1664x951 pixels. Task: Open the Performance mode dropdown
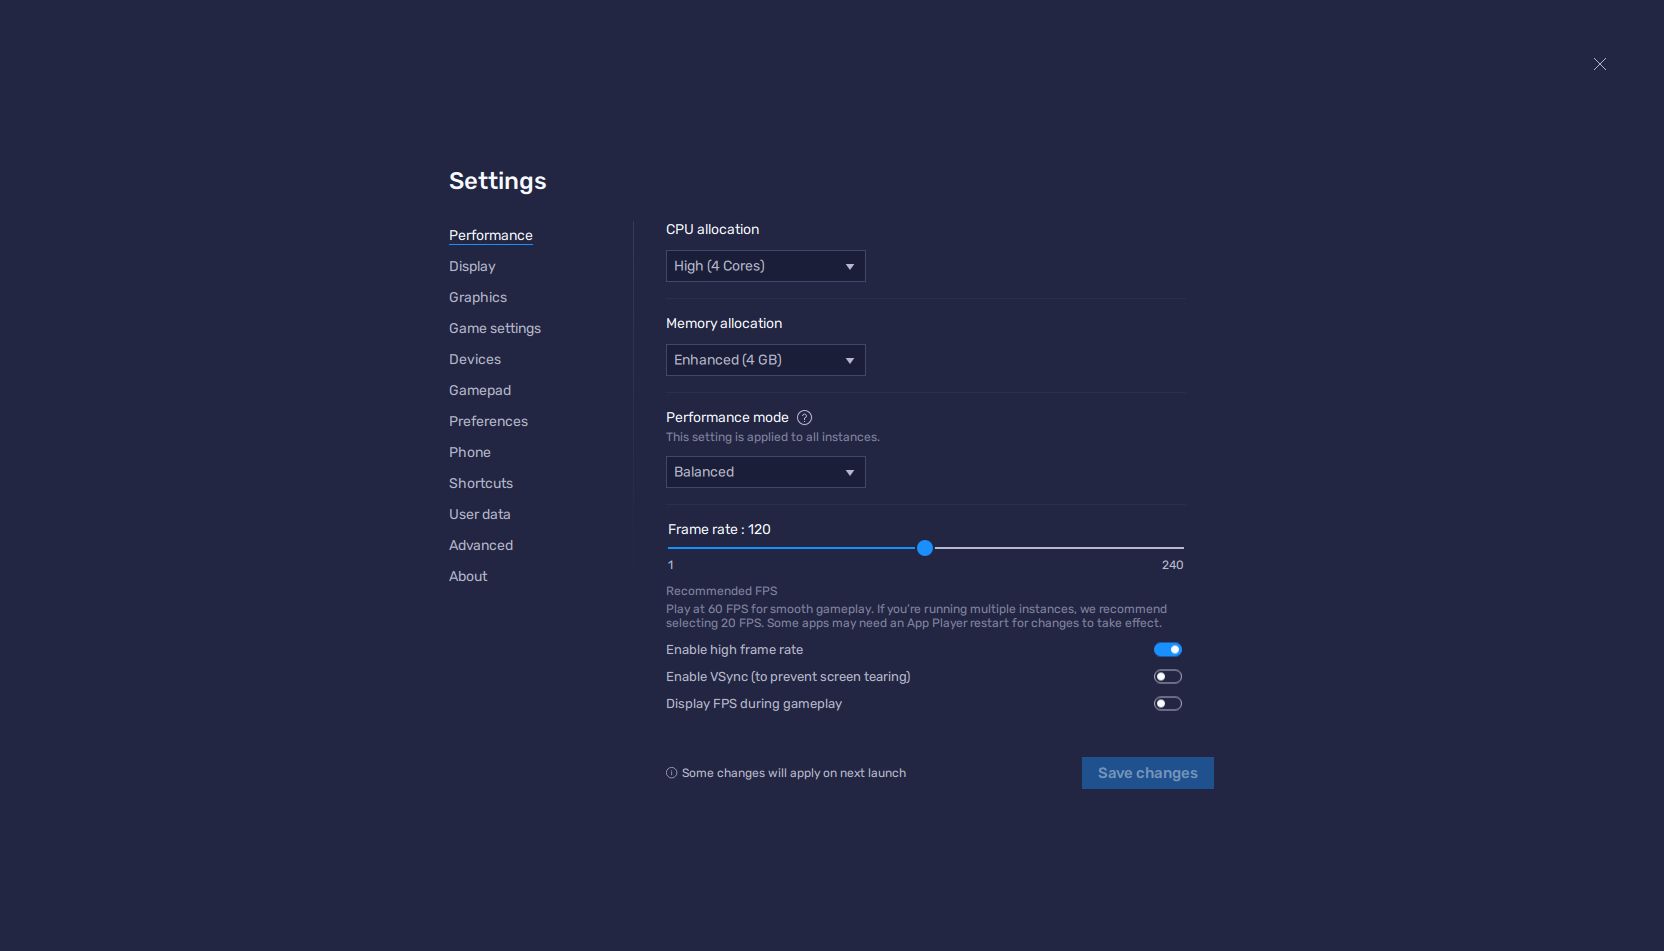point(765,471)
